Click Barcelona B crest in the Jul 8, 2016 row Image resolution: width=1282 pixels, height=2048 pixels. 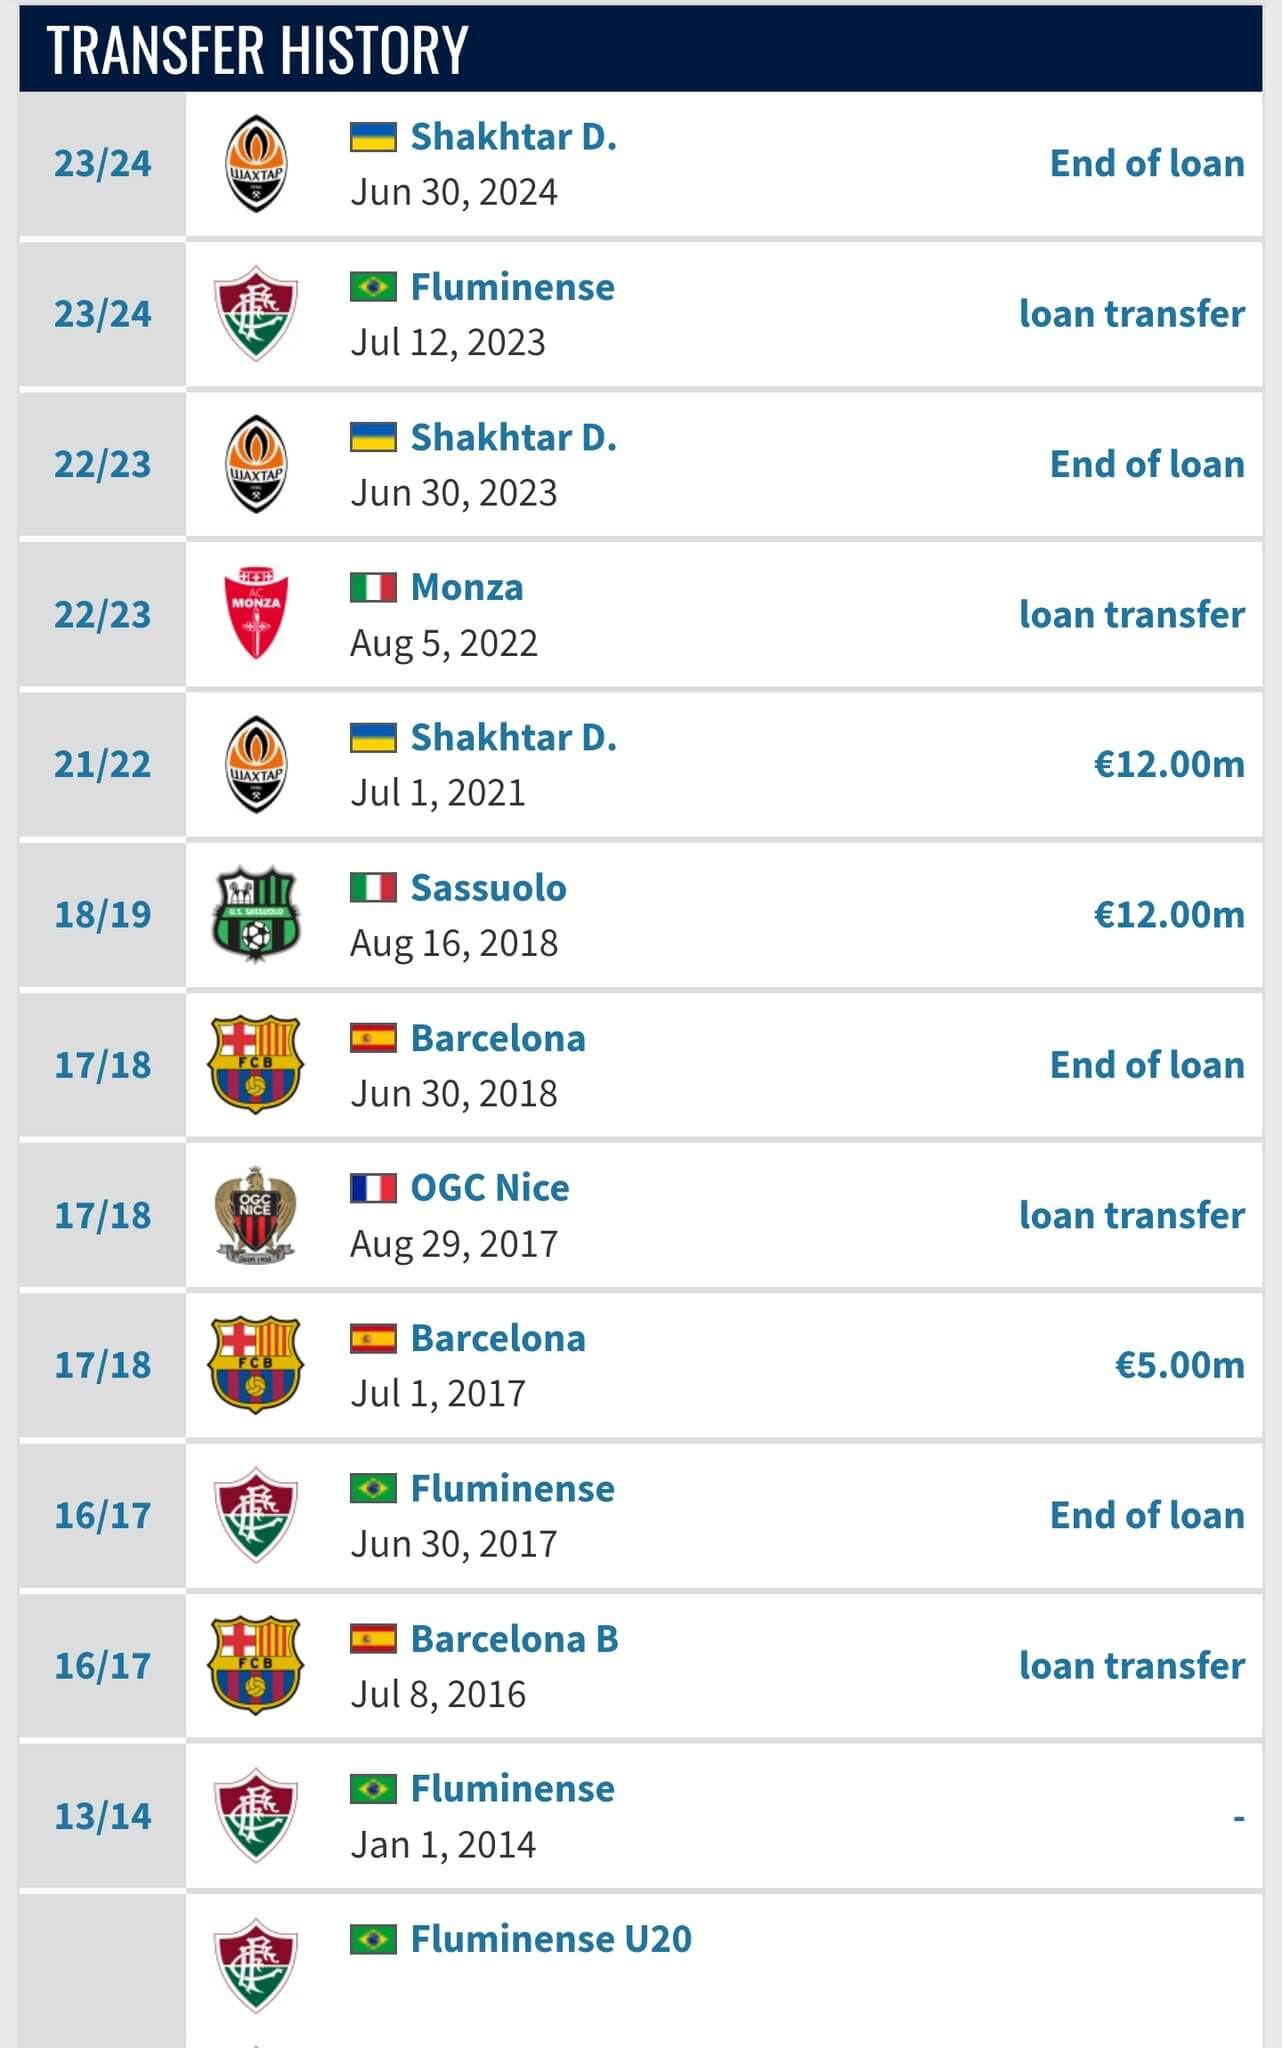click(256, 1665)
